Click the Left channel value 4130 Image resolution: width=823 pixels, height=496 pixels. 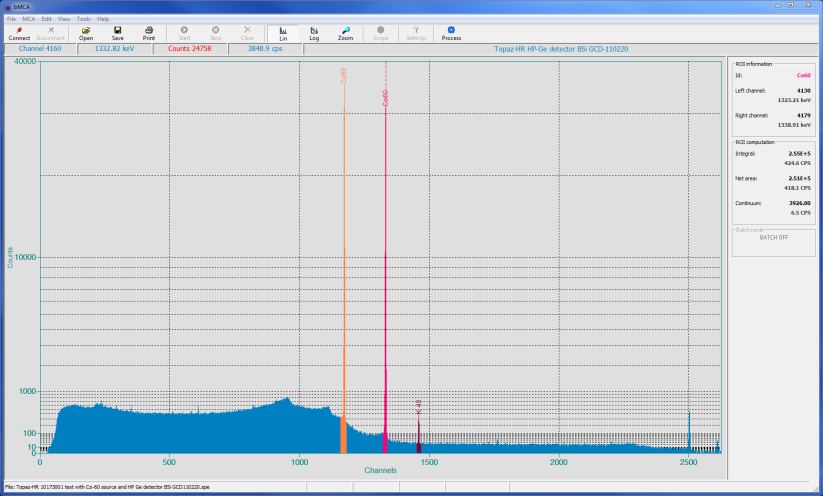(804, 91)
